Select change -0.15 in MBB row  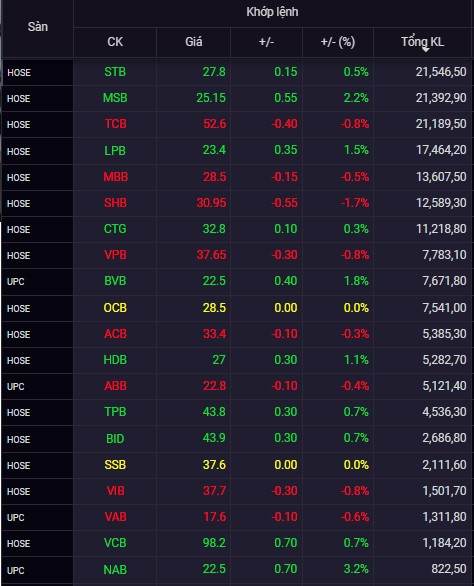tap(284, 176)
